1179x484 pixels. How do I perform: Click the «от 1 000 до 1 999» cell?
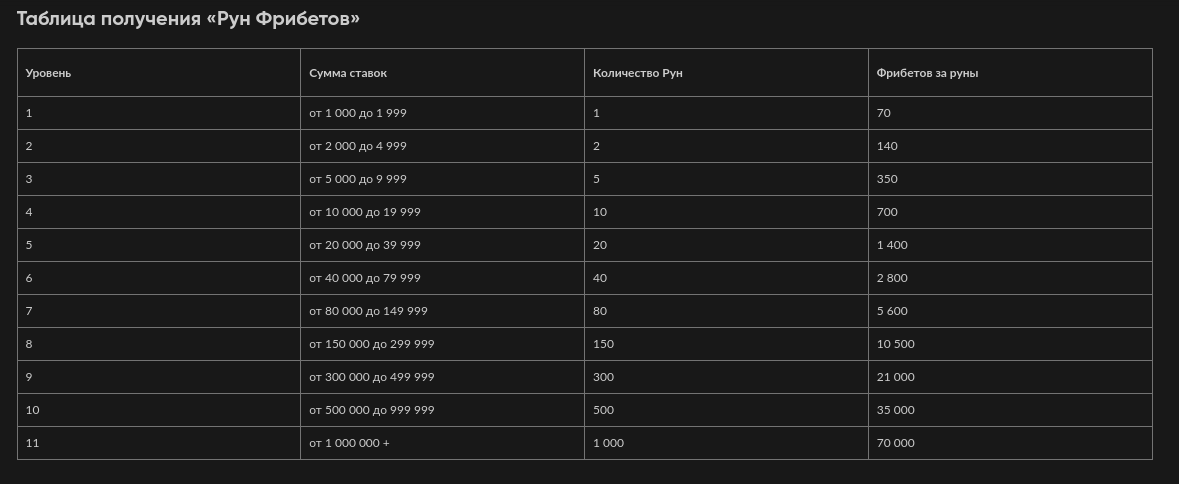click(358, 113)
